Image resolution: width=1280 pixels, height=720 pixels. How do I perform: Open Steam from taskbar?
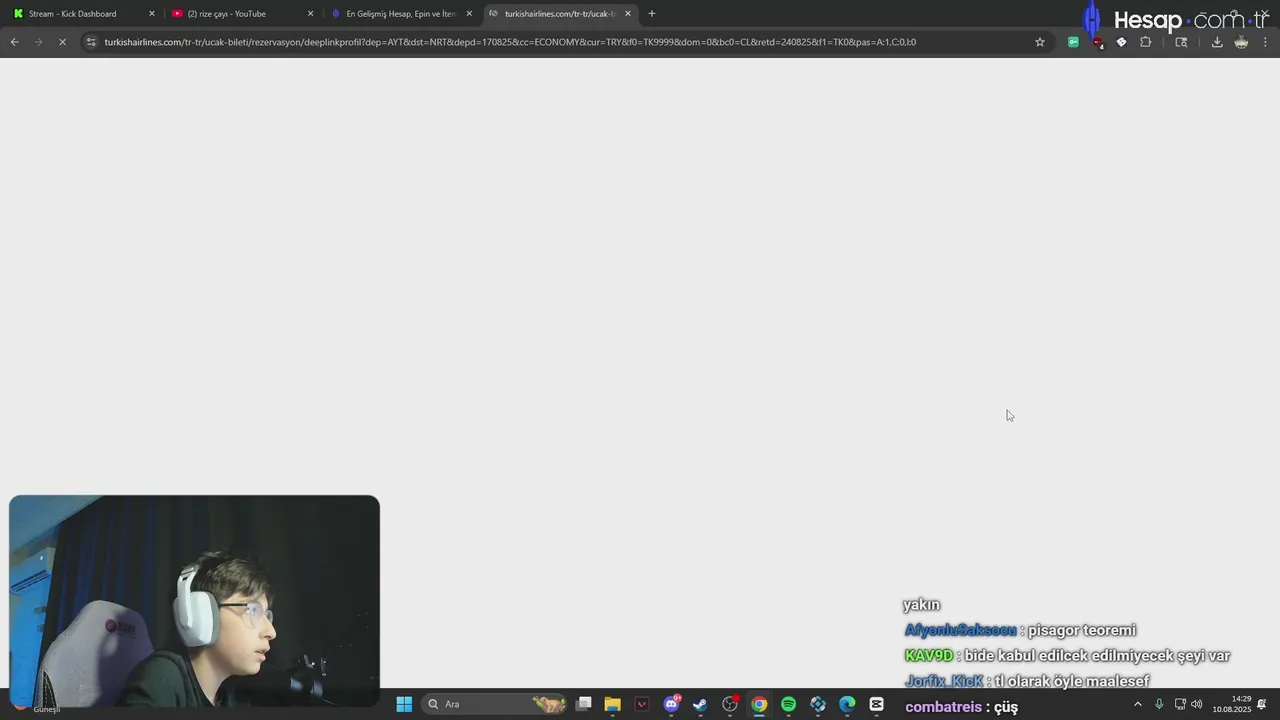point(700,704)
